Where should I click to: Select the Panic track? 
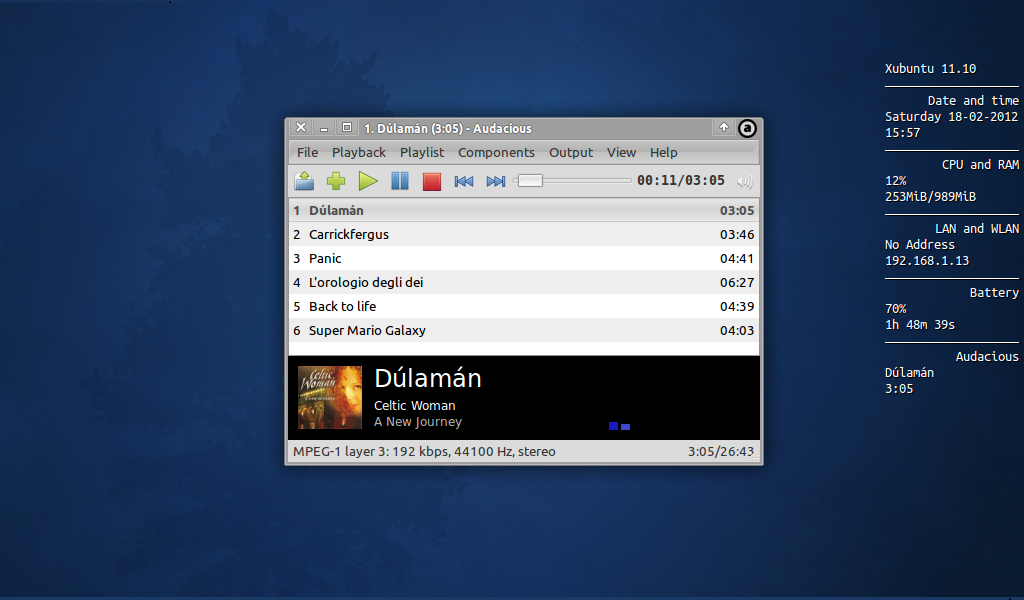(524, 259)
